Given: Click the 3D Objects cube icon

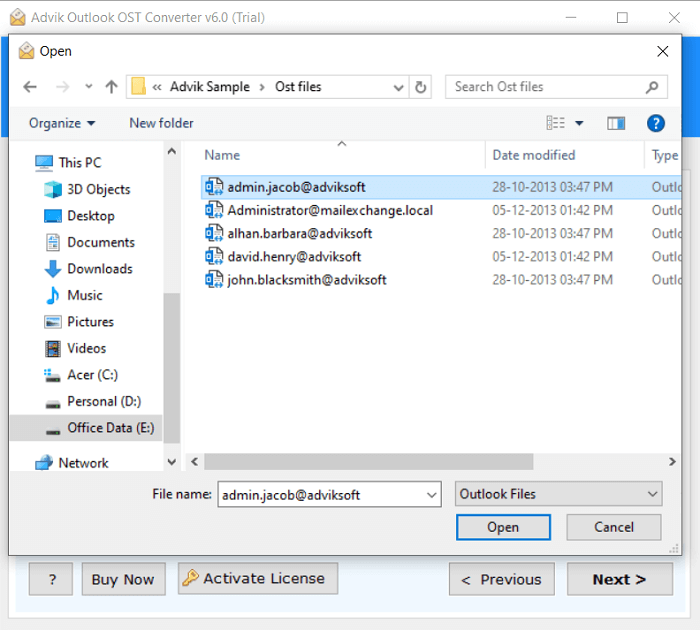Looking at the screenshot, I should [x=53, y=189].
